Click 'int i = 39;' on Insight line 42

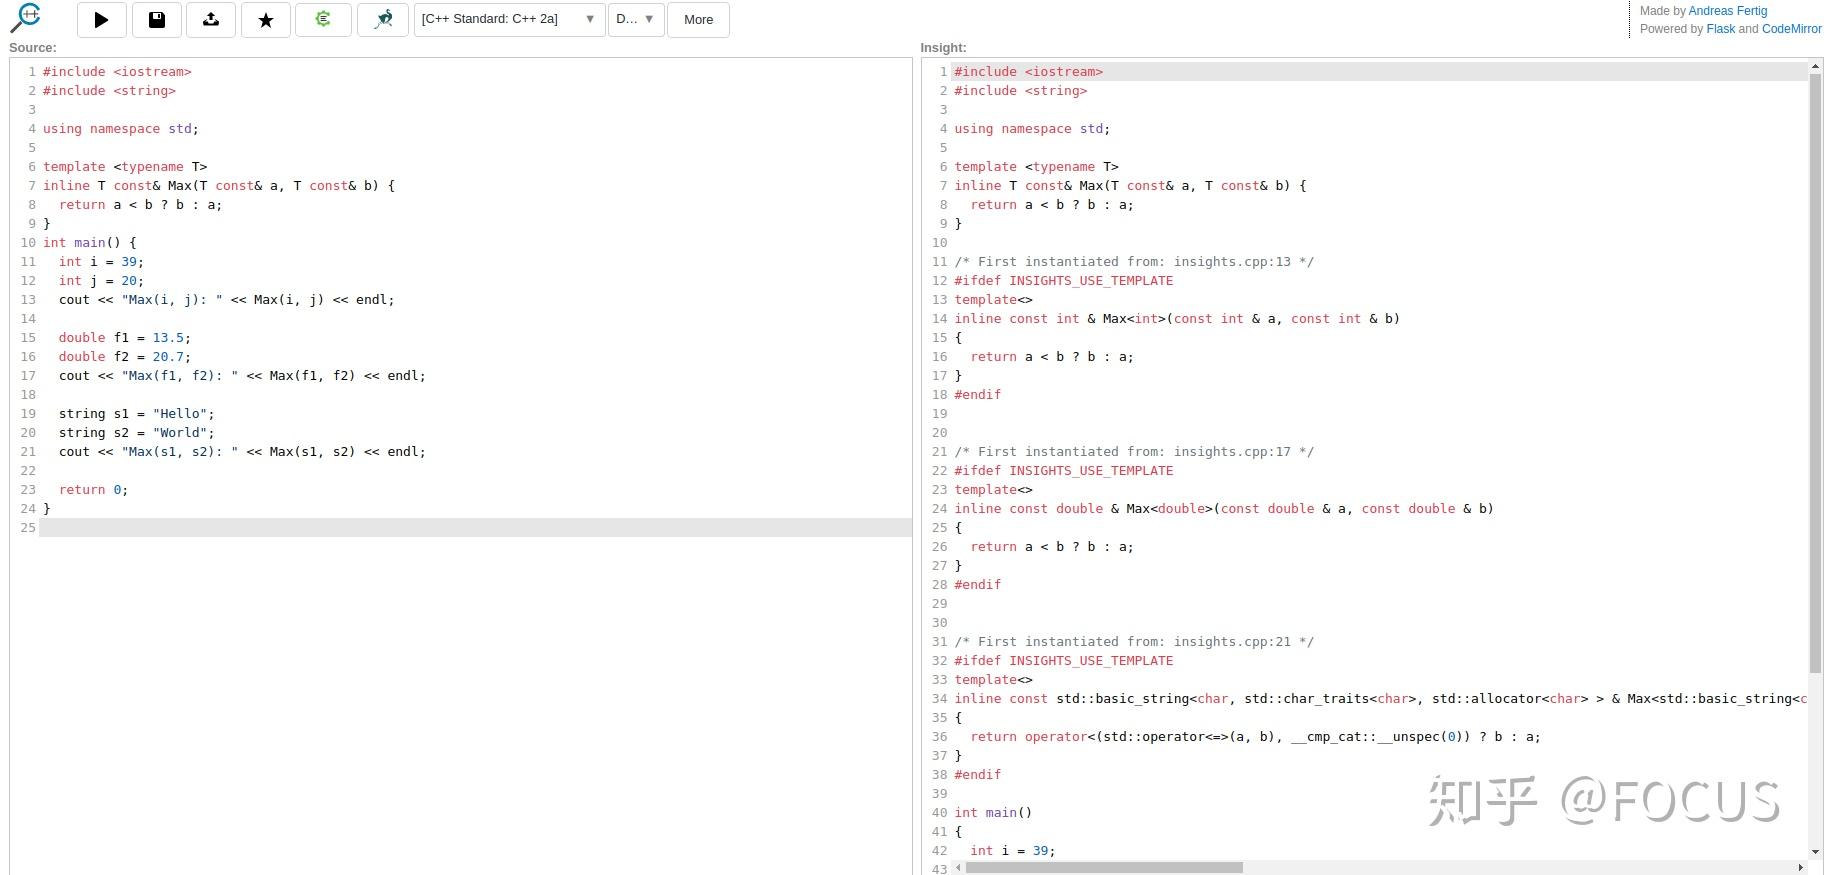click(1013, 851)
